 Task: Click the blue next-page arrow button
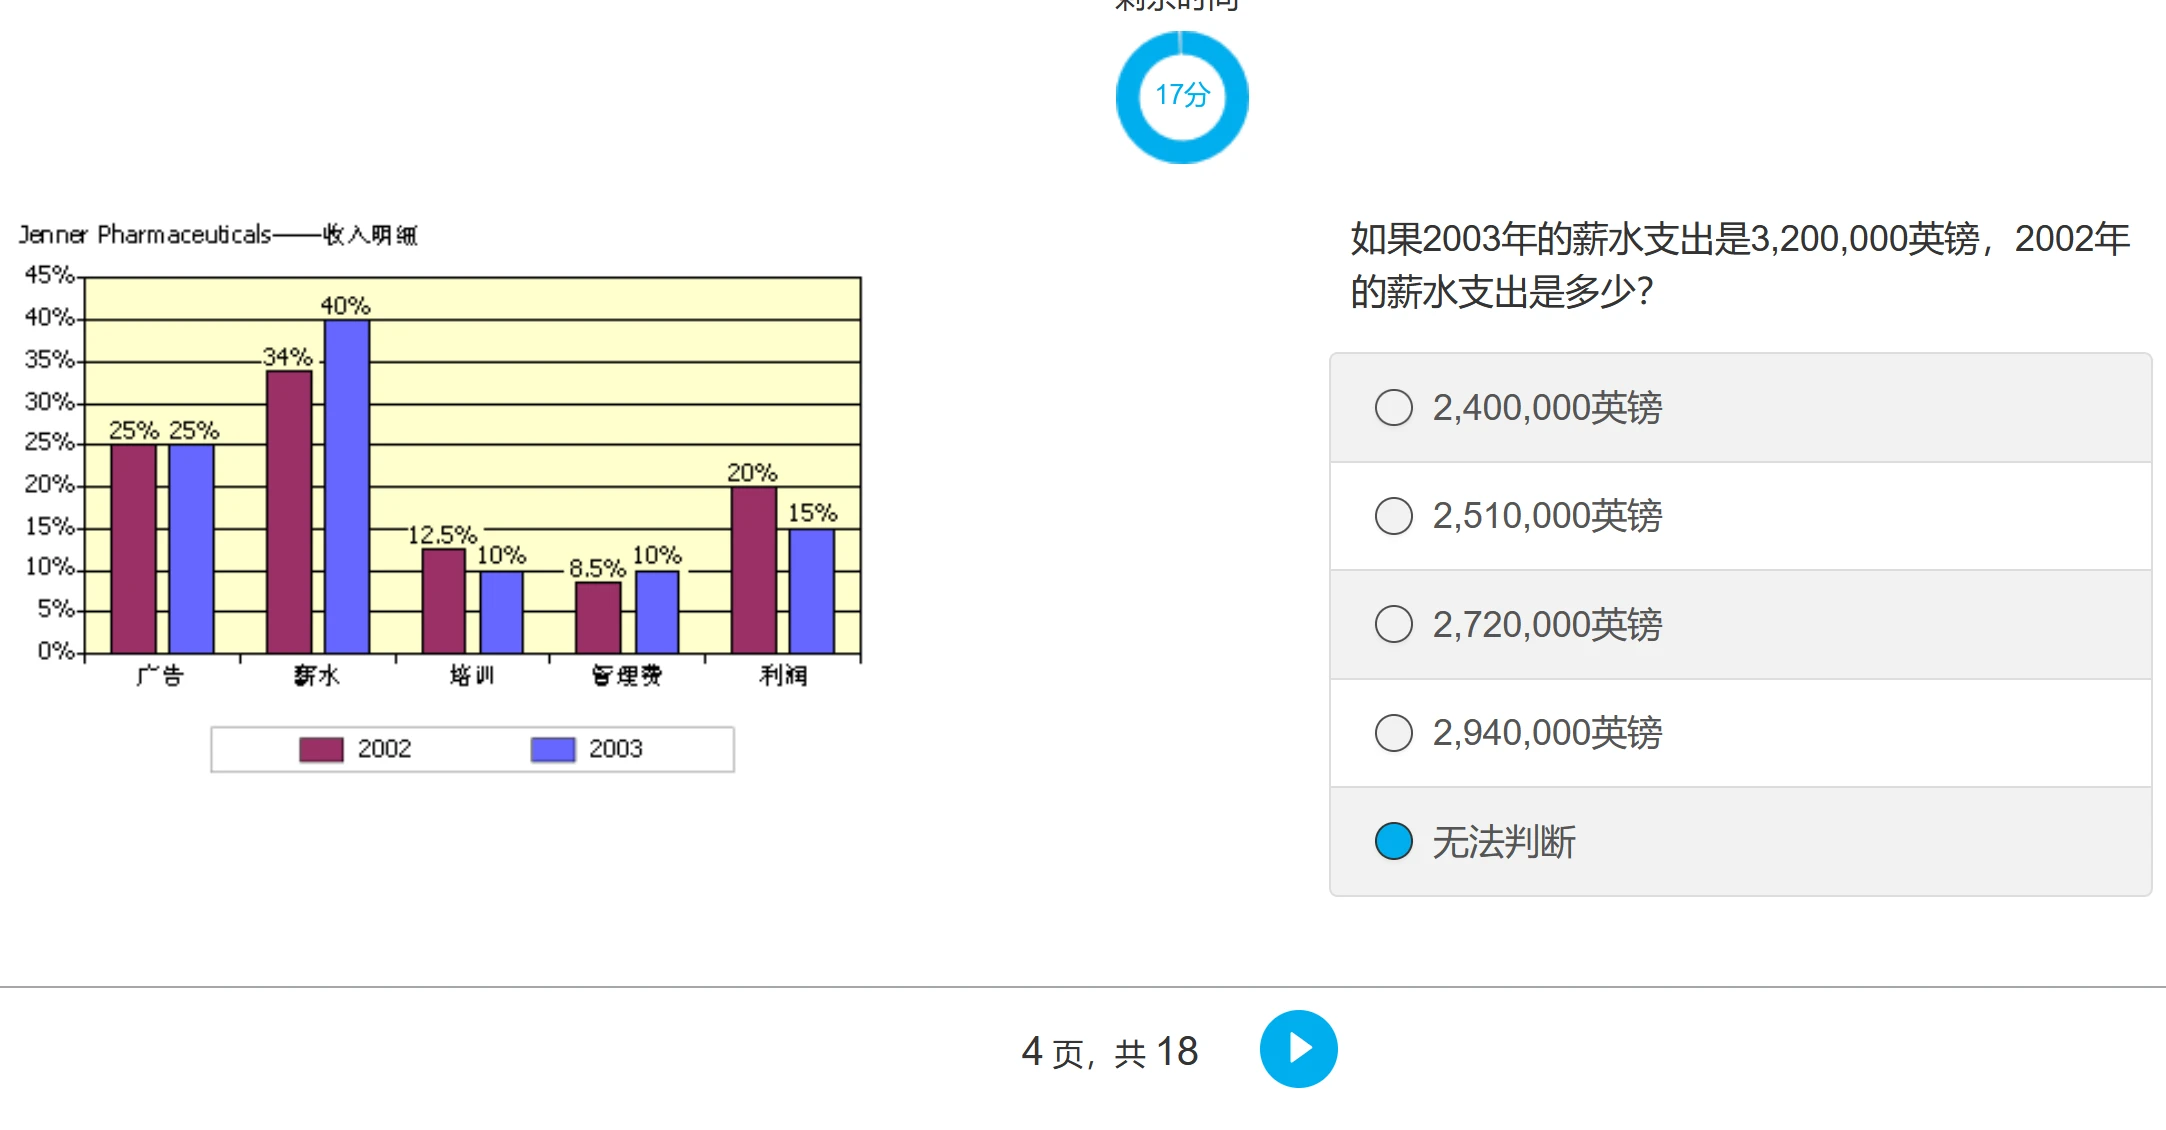click(1298, 1049)
